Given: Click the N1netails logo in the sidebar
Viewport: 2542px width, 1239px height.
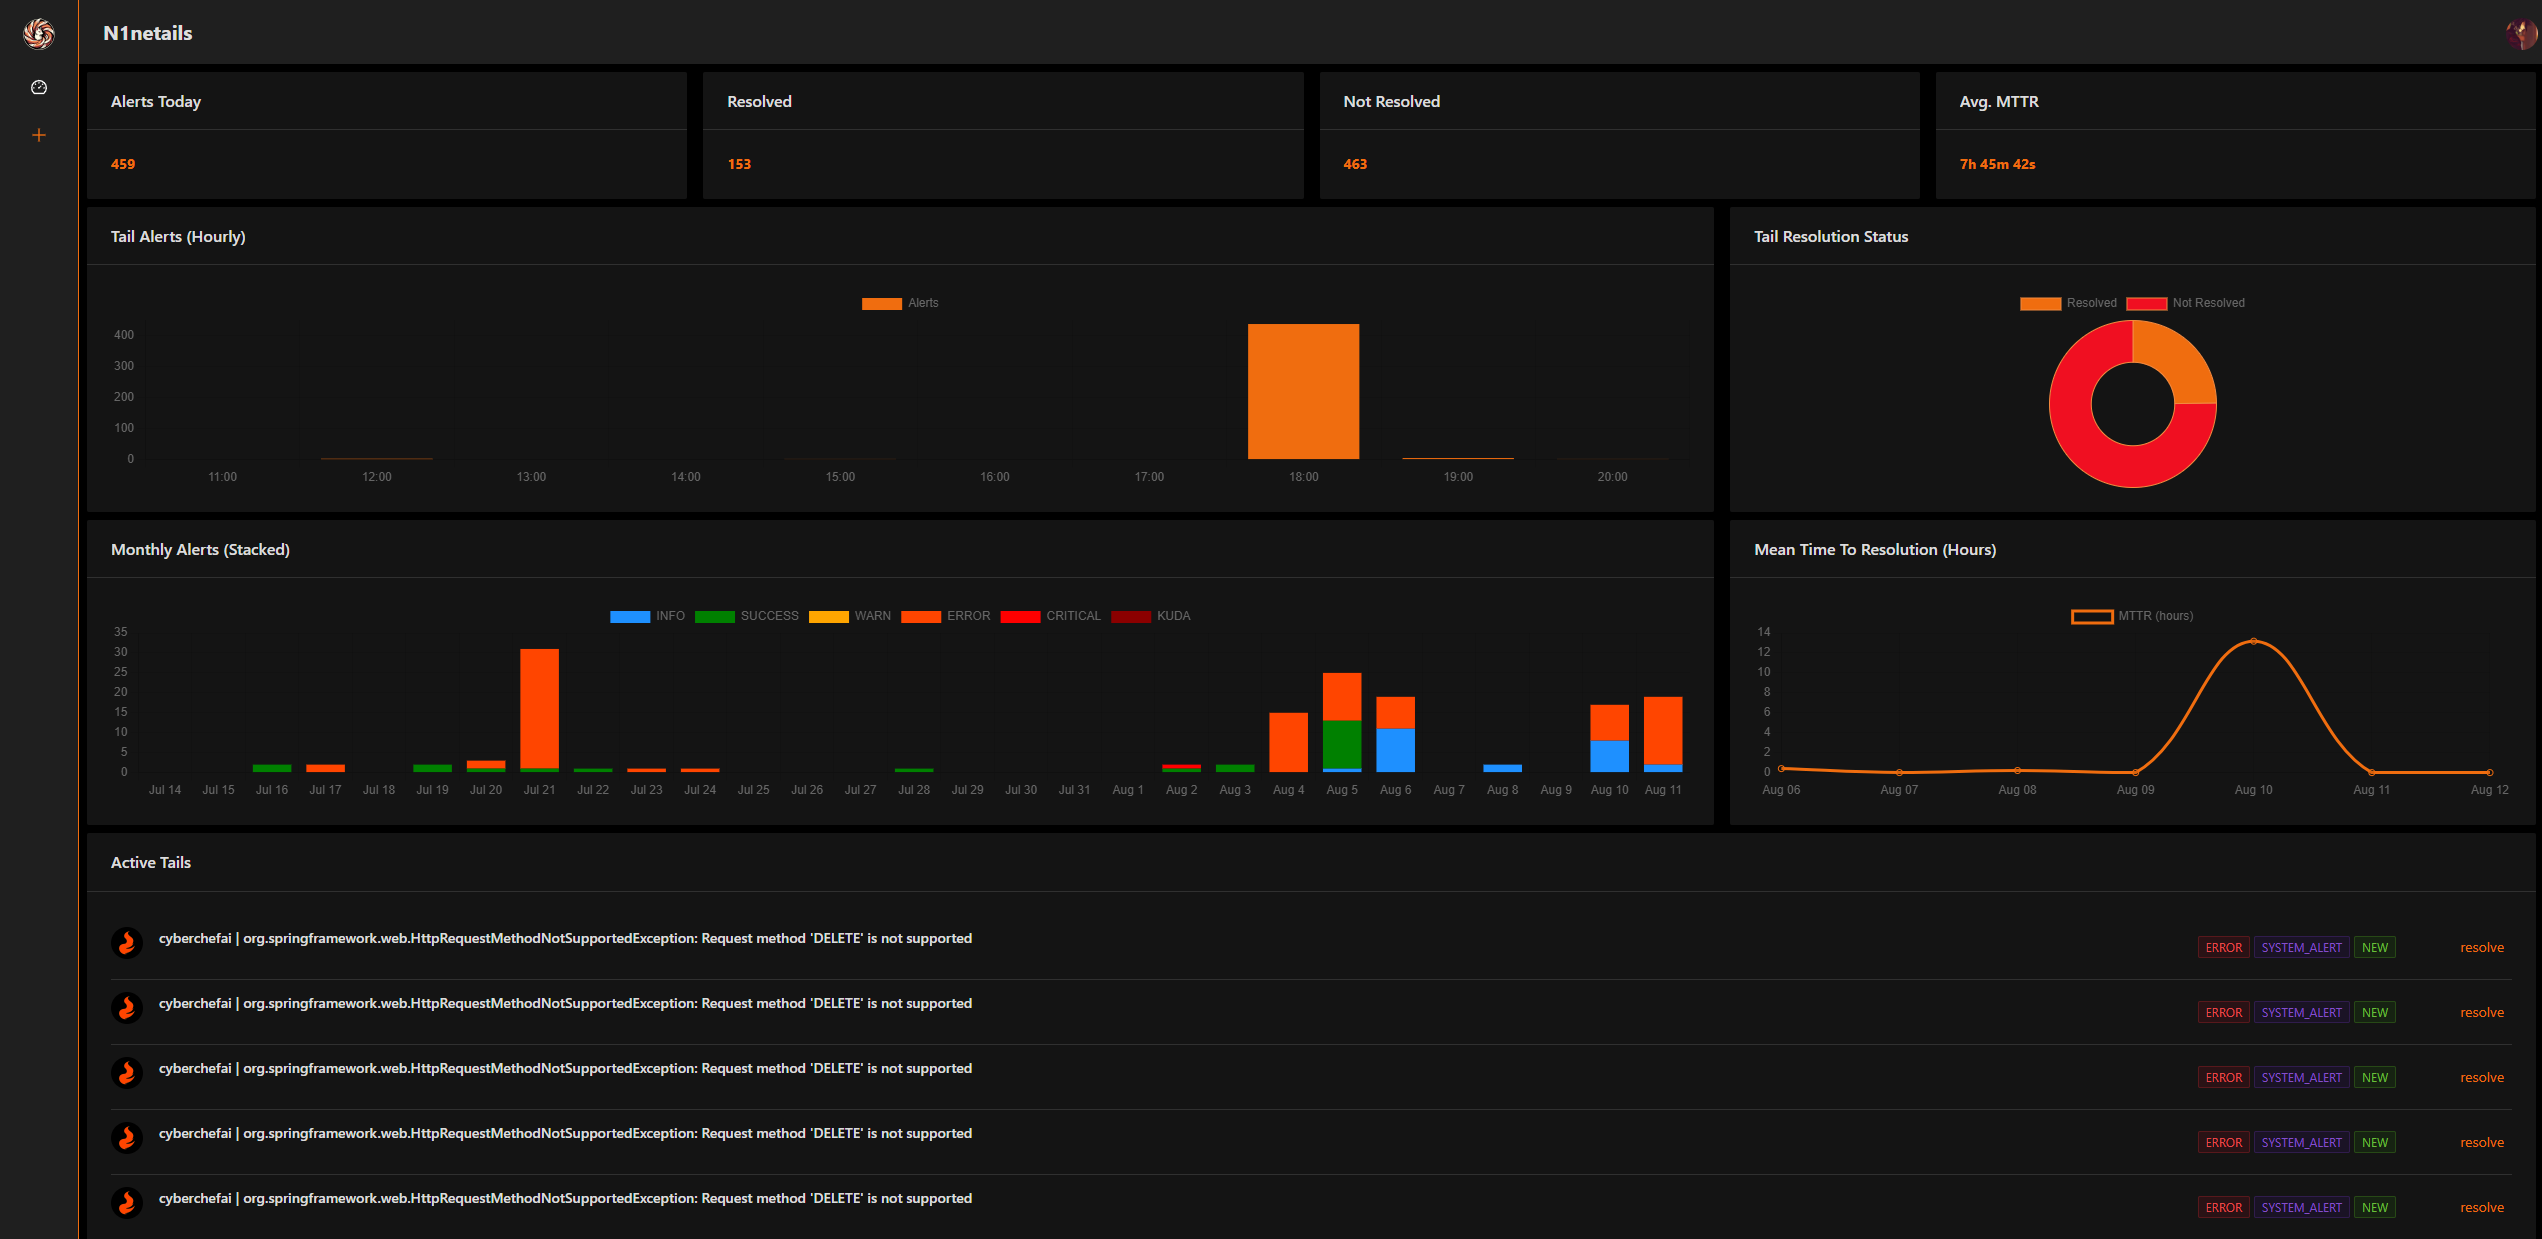Looking at the screenshot, I should pyautogui.click(x=38, y=33).
